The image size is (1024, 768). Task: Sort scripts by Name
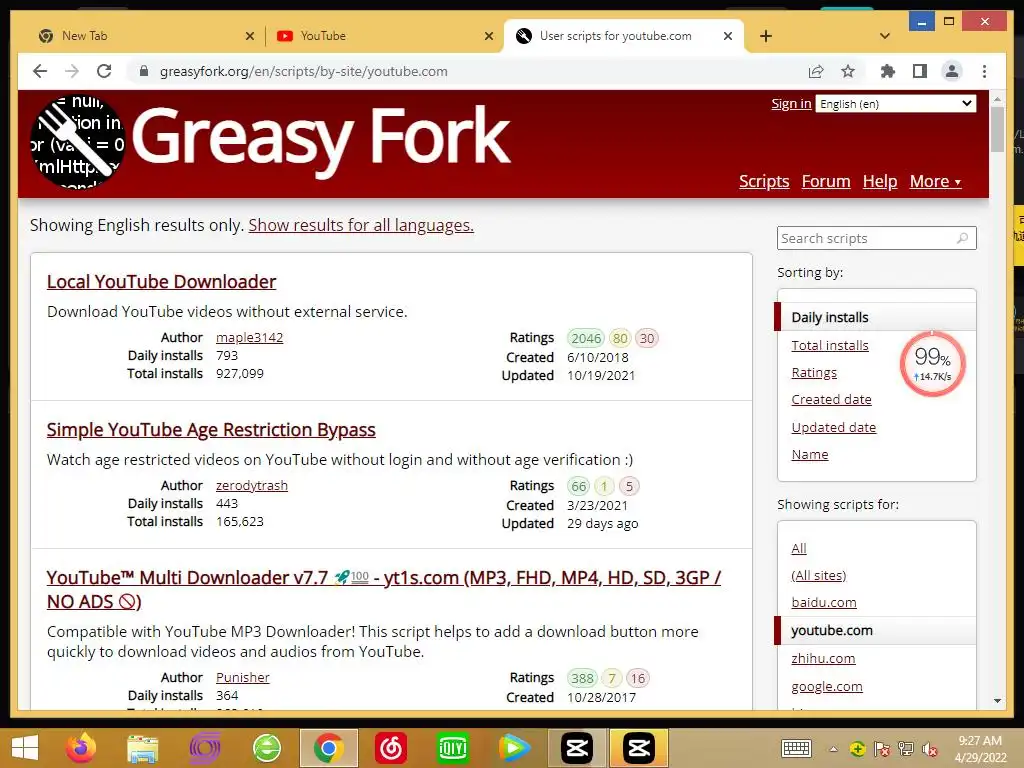[809, 455]
